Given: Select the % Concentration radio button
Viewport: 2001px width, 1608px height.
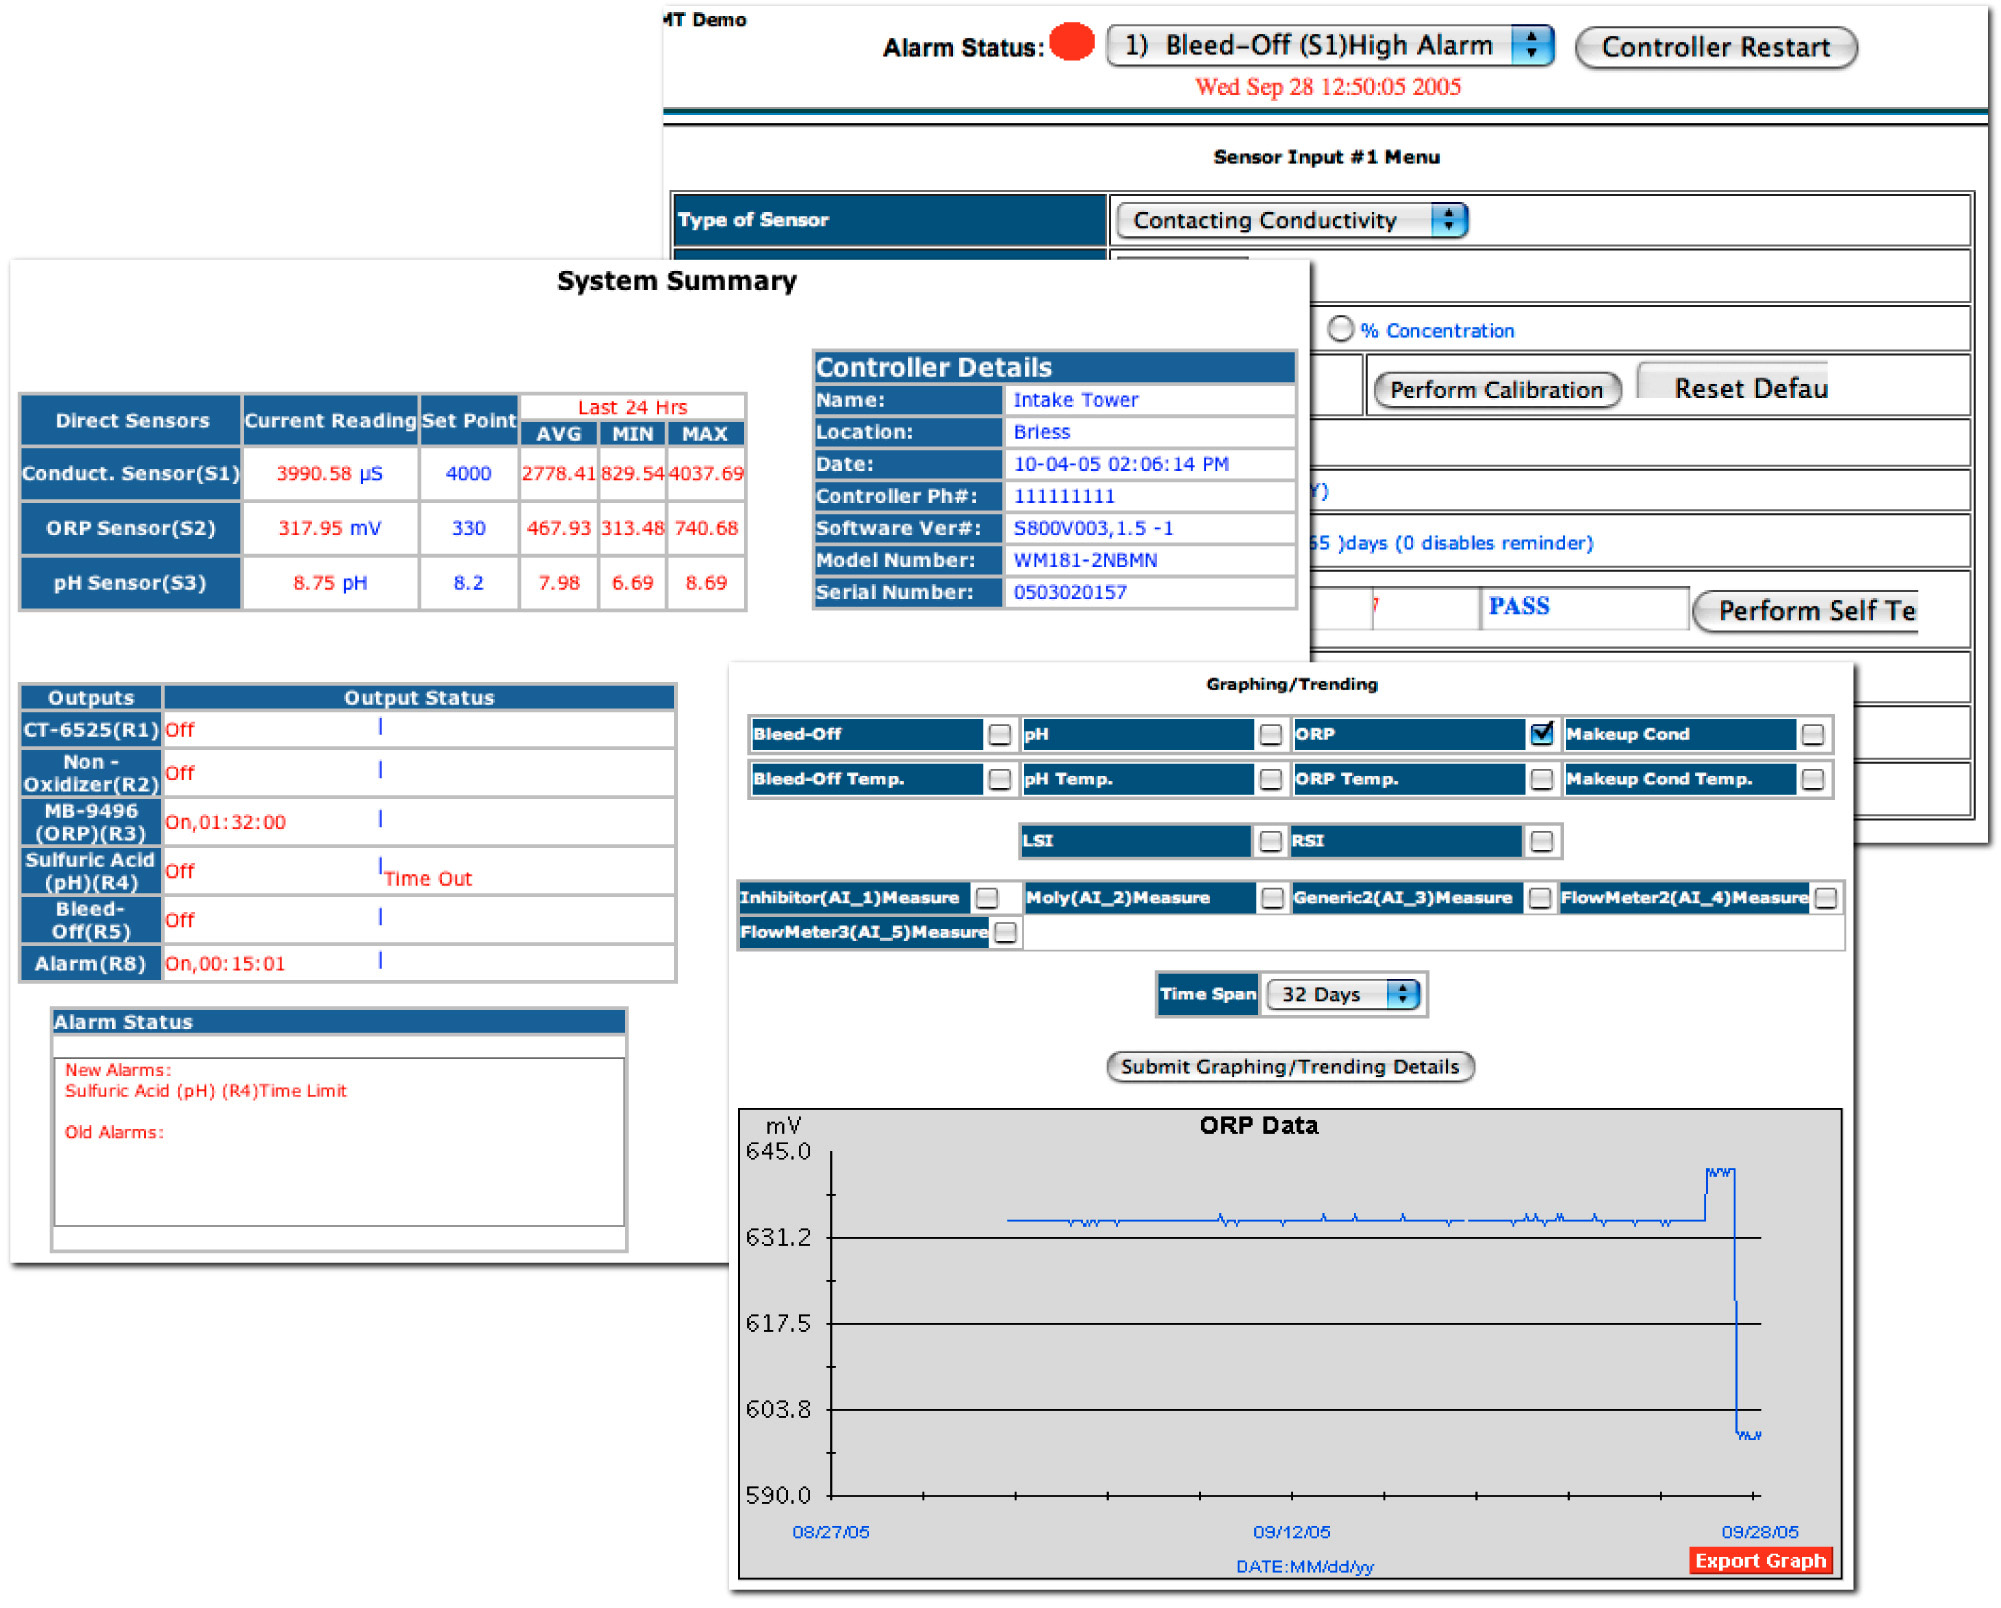Looking at the screenshot, I should click(x=1340, y=329).
